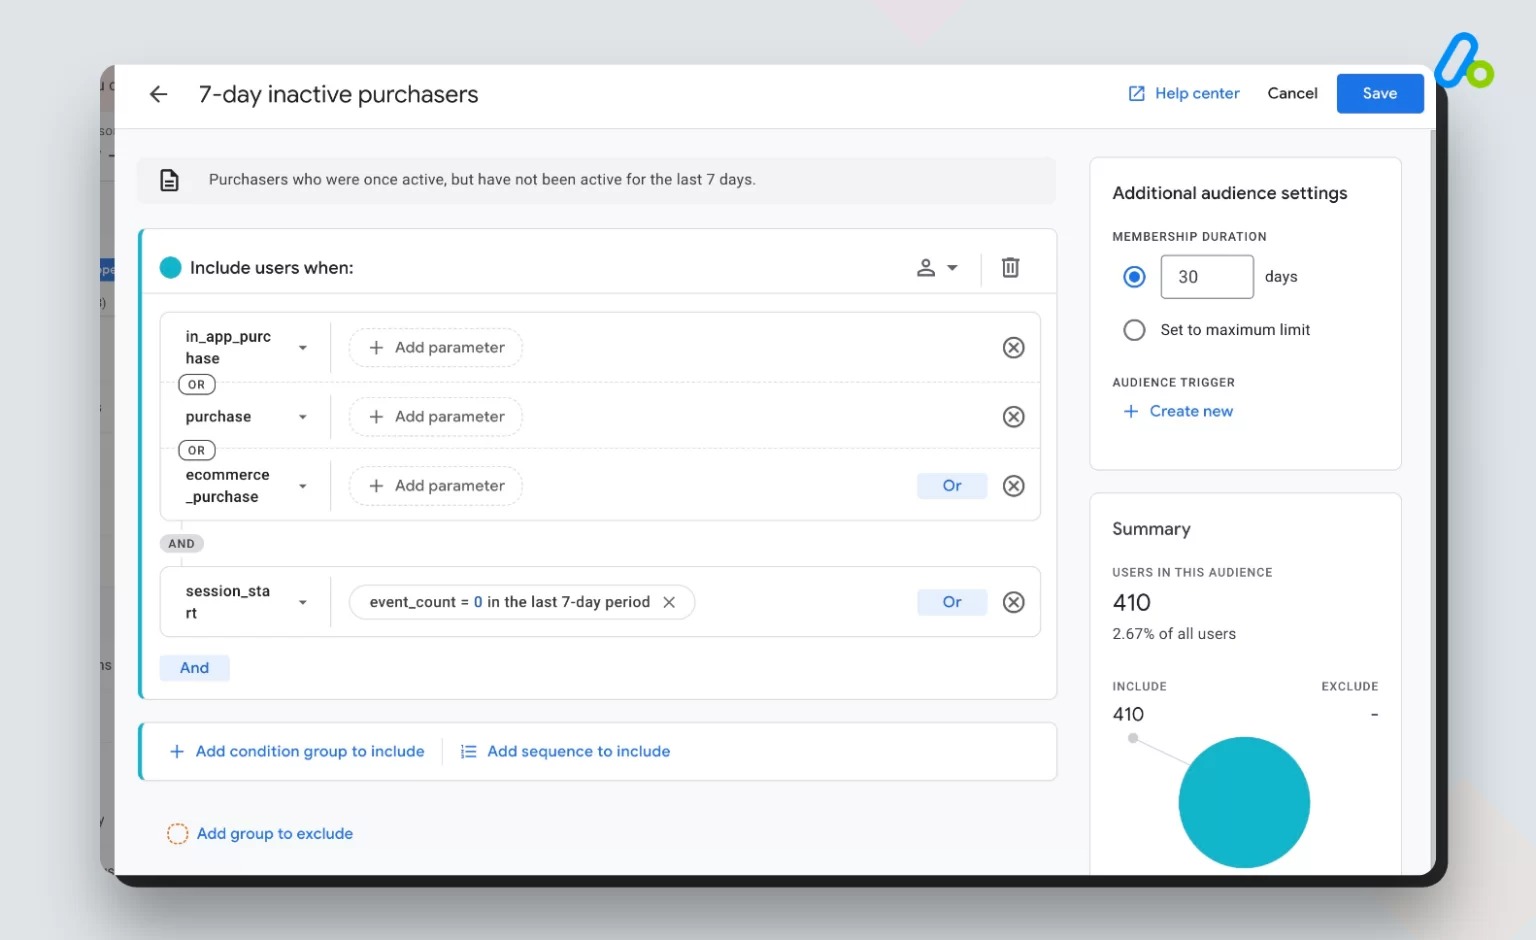Viewport: 1536px width, 940px height.
Task: Click the sequence list icon
Action: [x=468, y=752]
